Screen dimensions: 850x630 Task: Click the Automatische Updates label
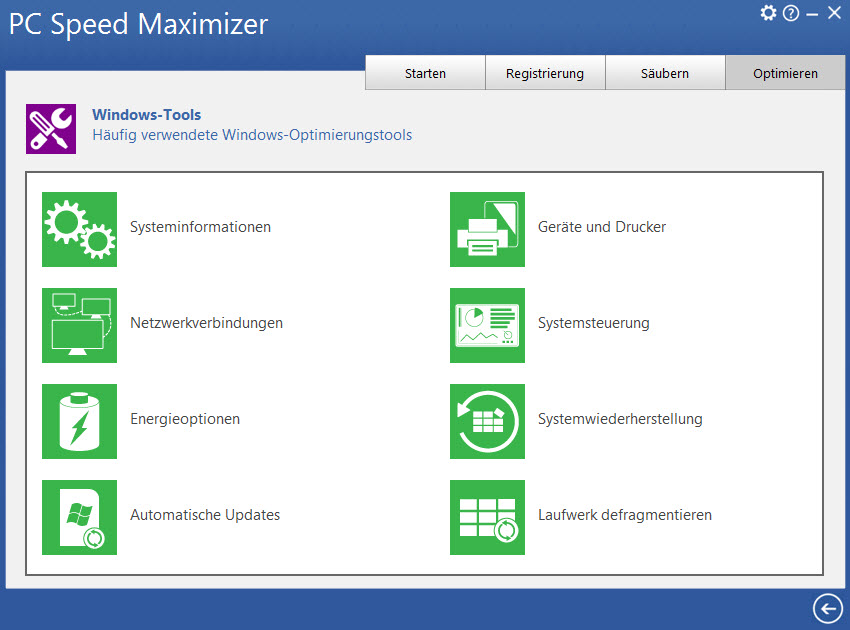click(x=205, y=515)
